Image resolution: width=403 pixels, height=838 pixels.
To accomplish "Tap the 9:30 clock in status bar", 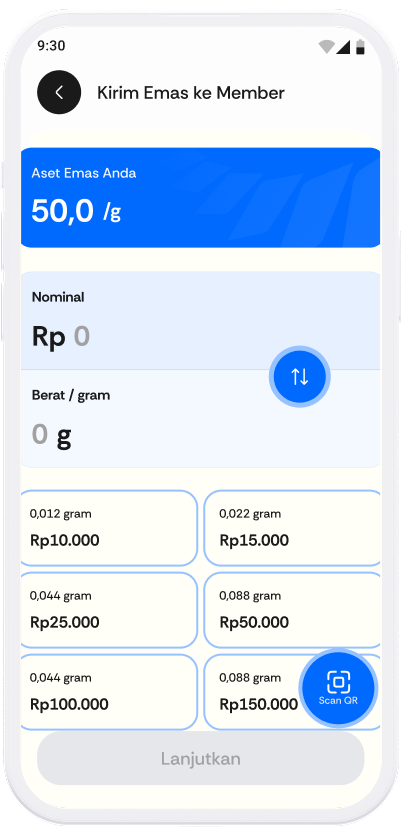I will pyautogui.click(x=51, y=46).
